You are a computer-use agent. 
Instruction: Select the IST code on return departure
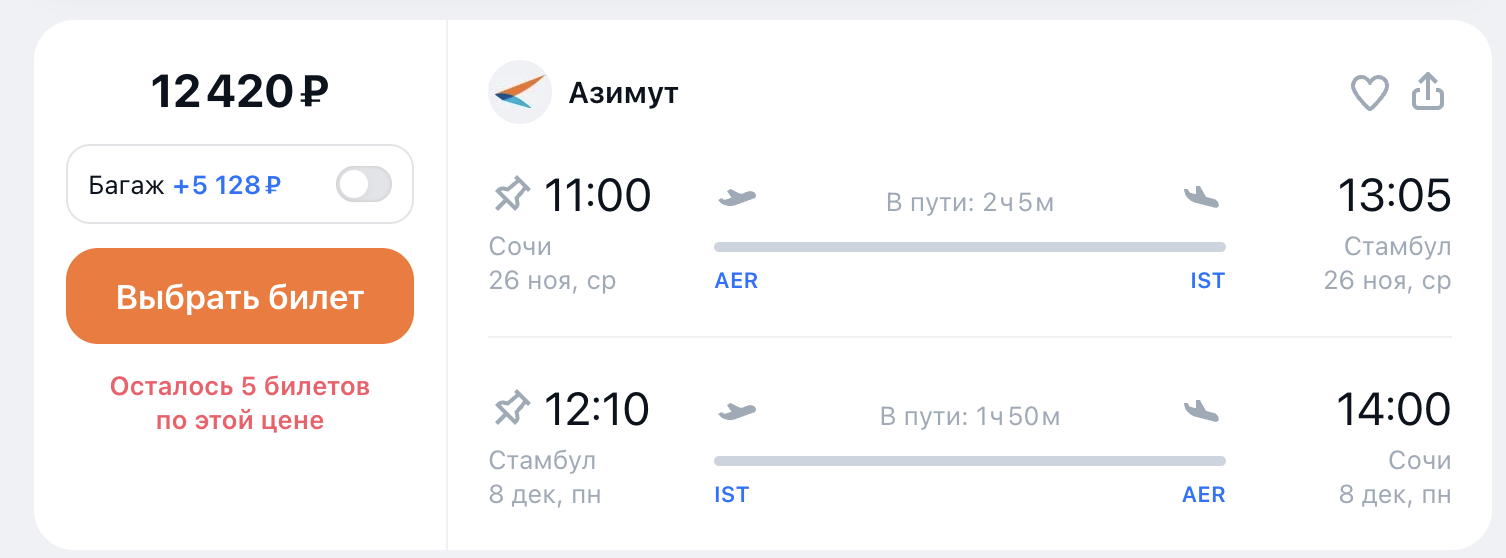pyautogui.click(x=732, y=495)
